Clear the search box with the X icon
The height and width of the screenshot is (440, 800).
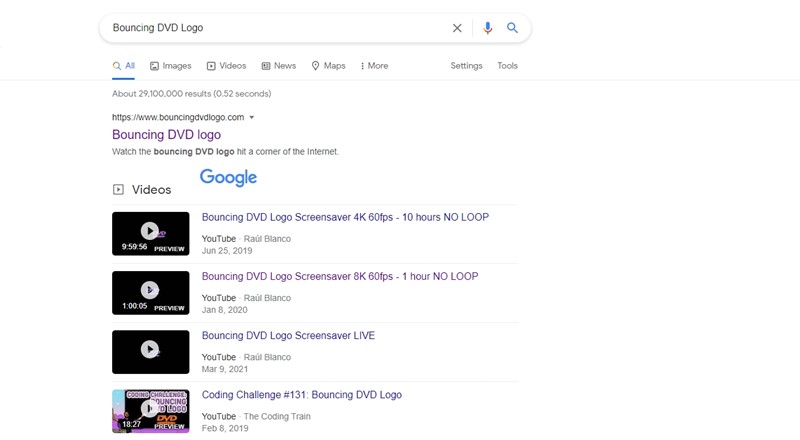[x=457, y=28]
